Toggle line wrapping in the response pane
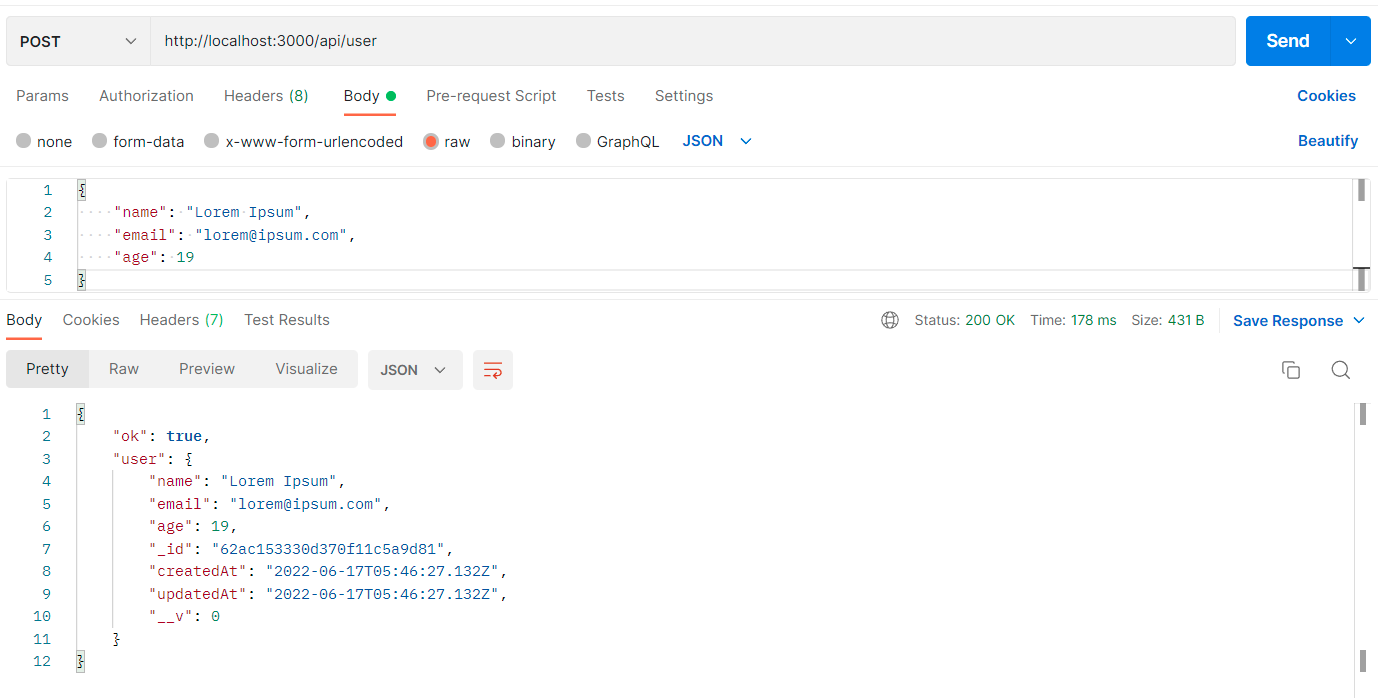Viewport: 1378px width, 698px height. tap(492, 370)
